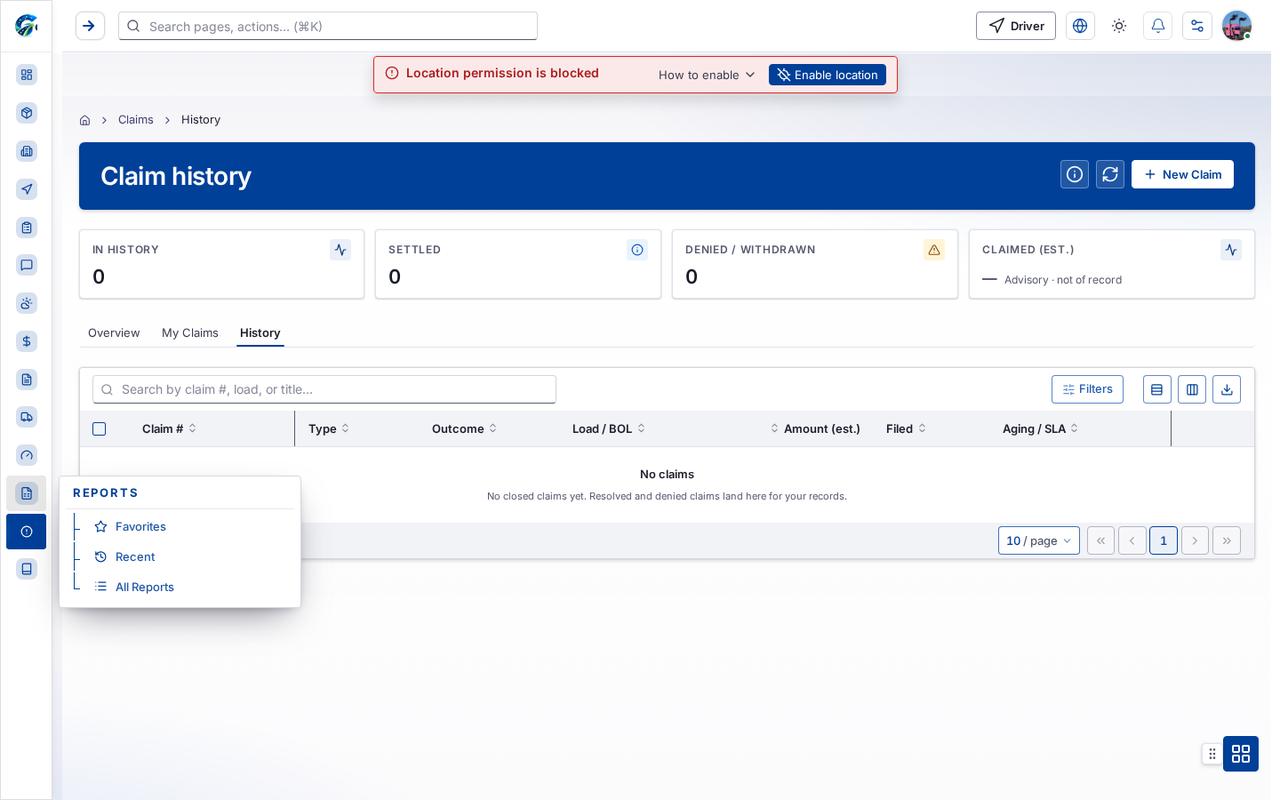Click the refresh icon in Claim history banner
This screenshot has width=1280, height=800.
pos(1110,174)
